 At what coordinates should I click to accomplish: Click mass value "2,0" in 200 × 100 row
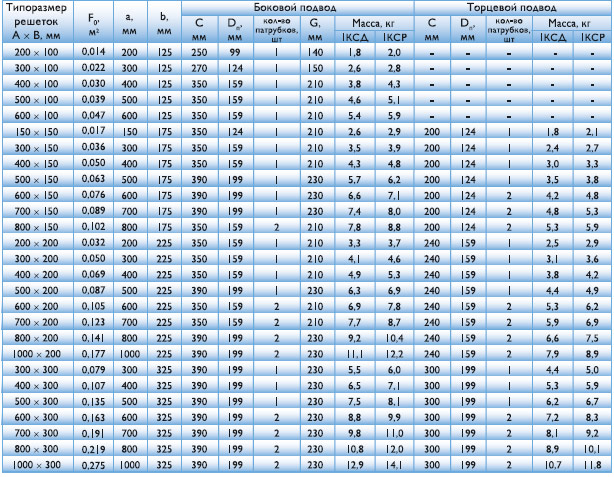[394, 52]
